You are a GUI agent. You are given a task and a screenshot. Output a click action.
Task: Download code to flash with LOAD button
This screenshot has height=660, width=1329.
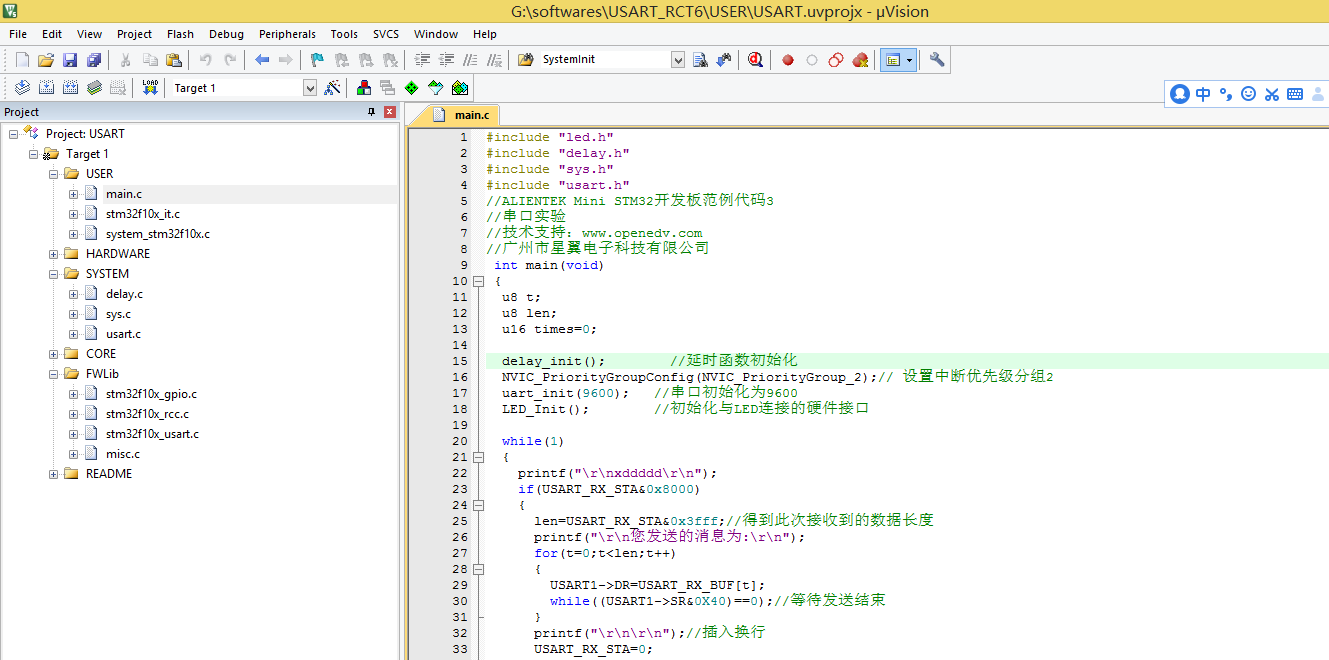click(x=150, y=87)
